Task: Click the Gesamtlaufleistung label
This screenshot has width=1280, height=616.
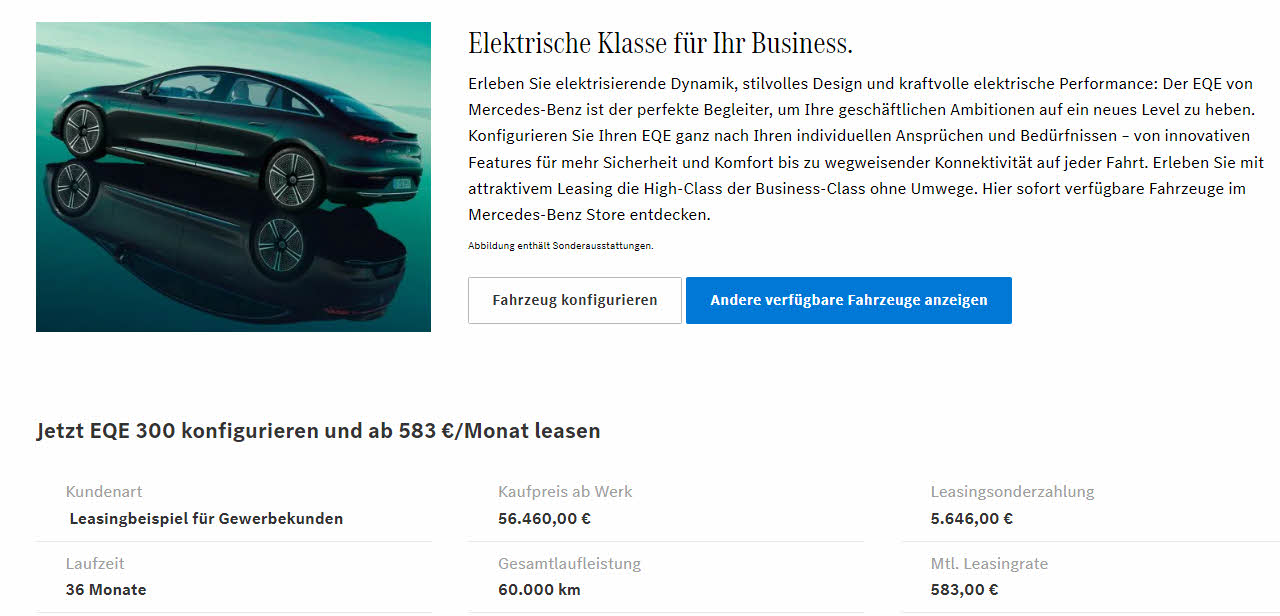Action: point(569,564)
